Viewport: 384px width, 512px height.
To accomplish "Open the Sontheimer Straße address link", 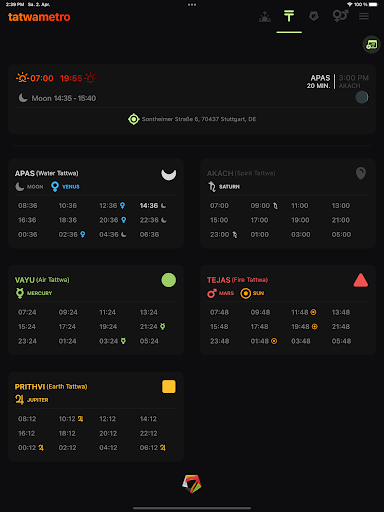I will (x=199, y=119).
